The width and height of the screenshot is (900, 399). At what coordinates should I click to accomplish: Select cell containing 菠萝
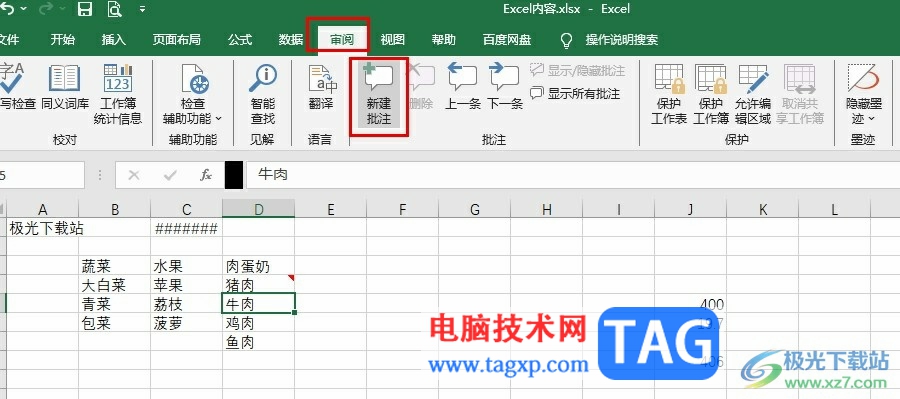(187, 323)
